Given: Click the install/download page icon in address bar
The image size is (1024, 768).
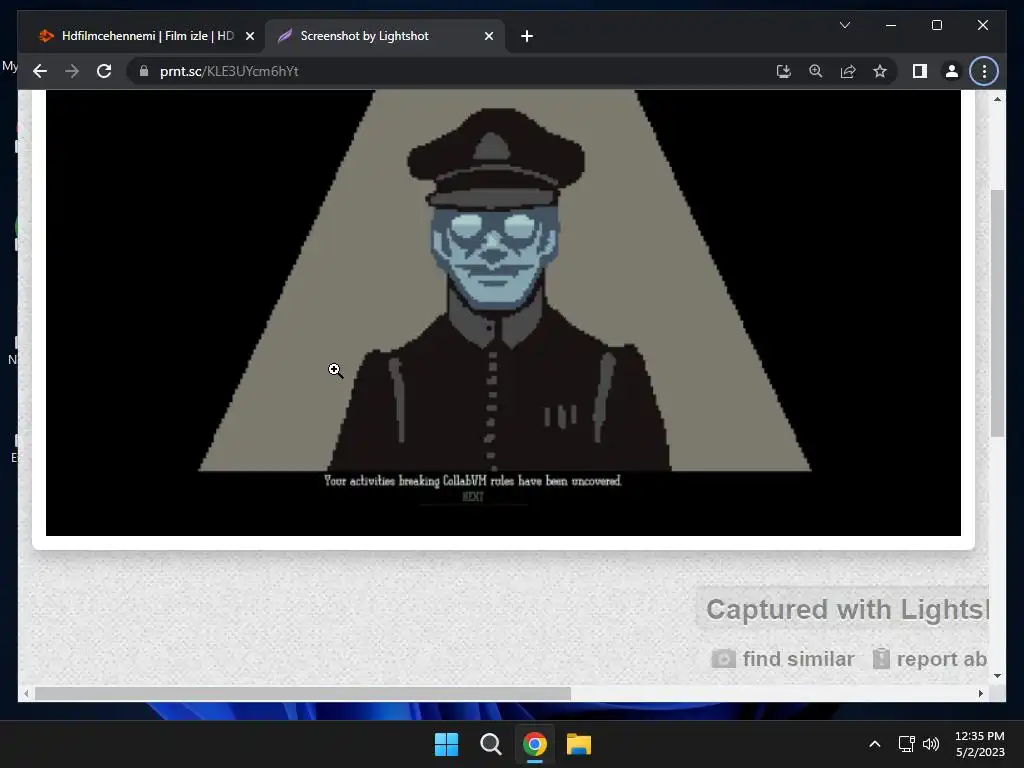Looking at the screenshot, I should pos(784,71).
